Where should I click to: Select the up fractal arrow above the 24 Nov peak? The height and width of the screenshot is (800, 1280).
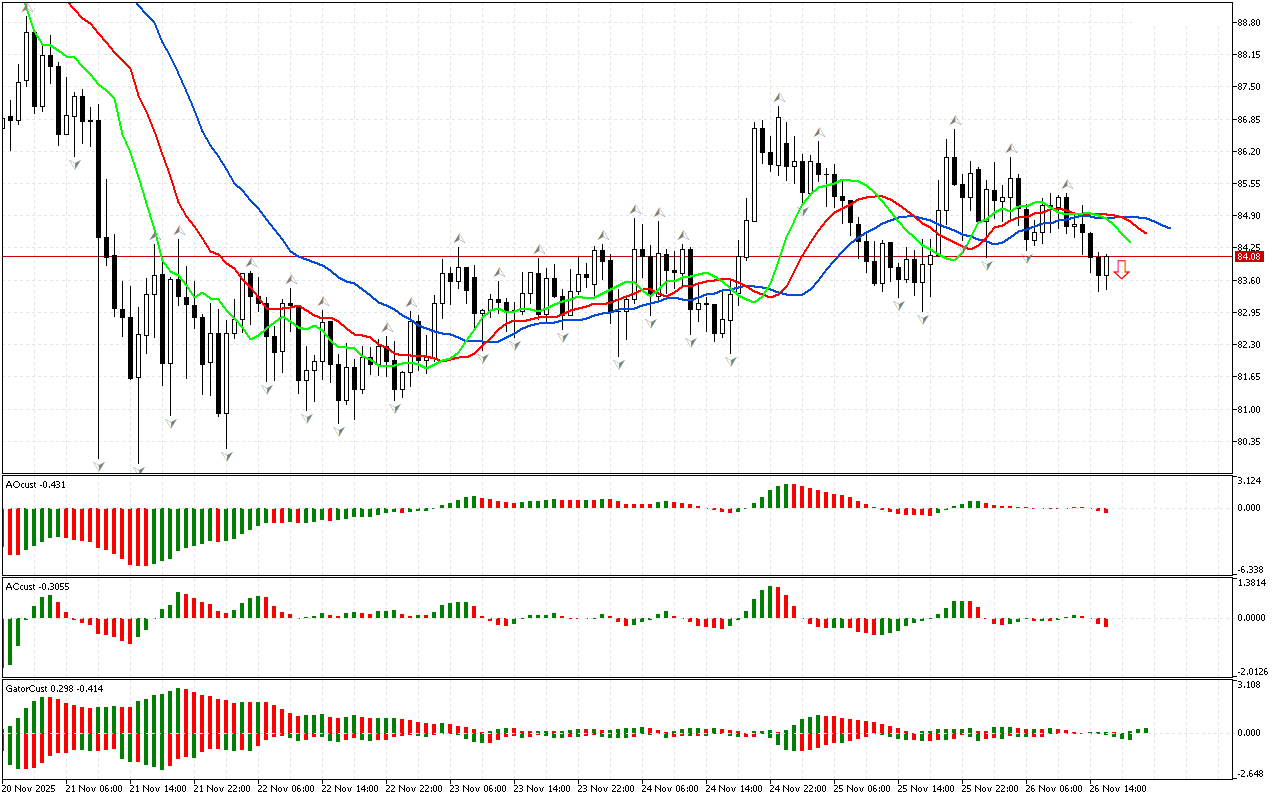777,97
